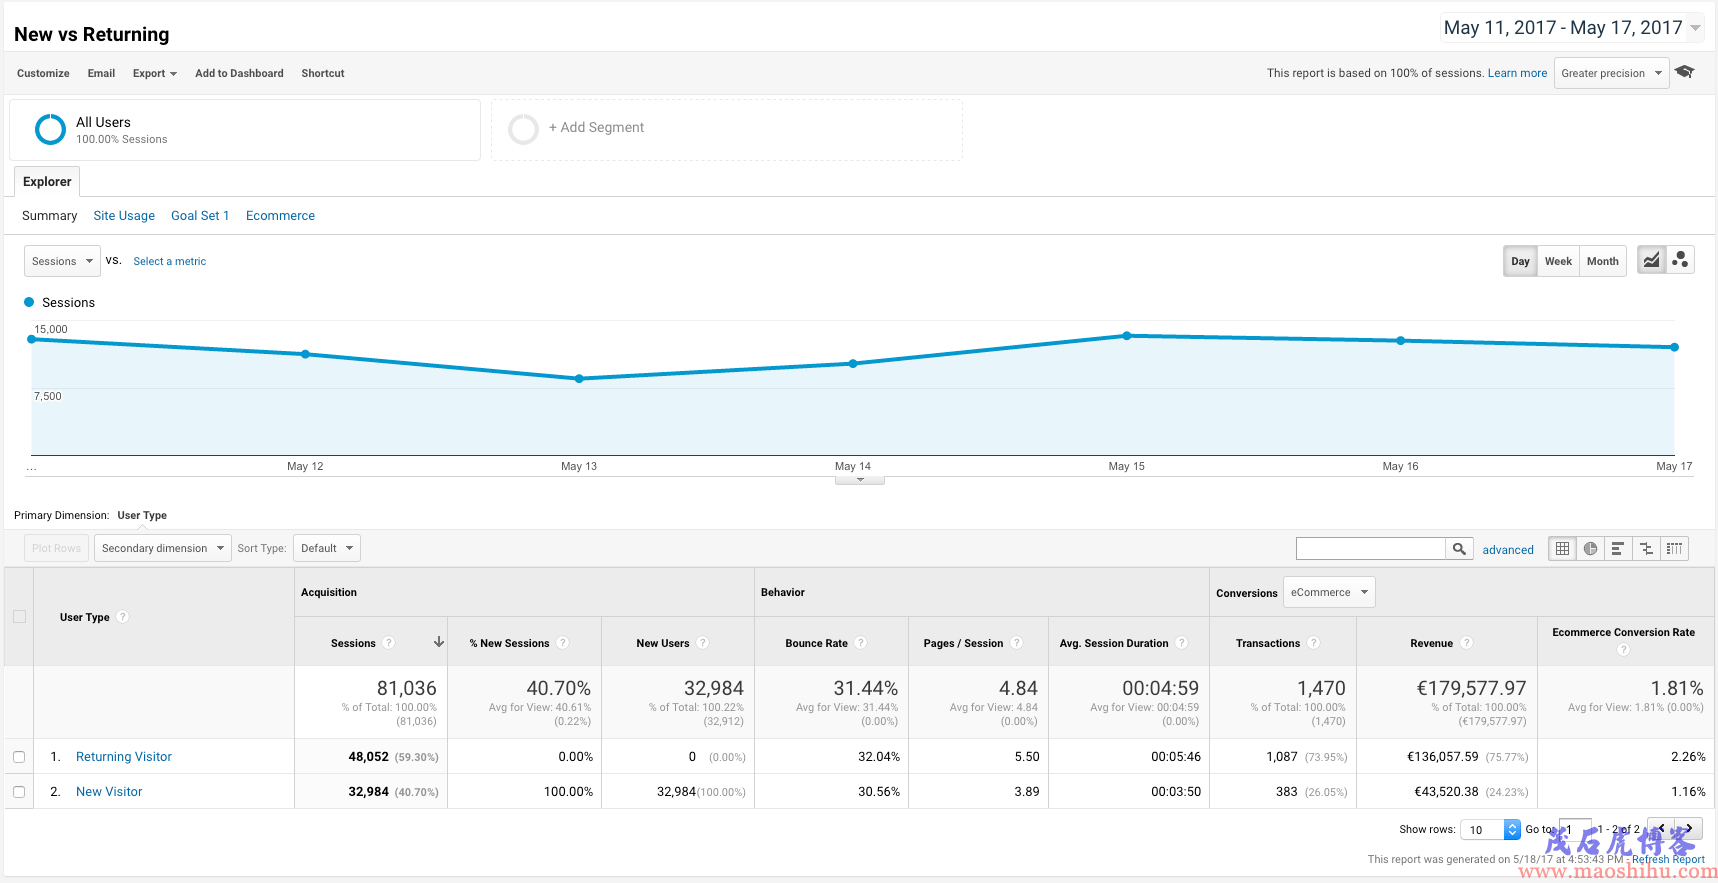Open help icon for Avg. Session Duration

pos(1182,643)
